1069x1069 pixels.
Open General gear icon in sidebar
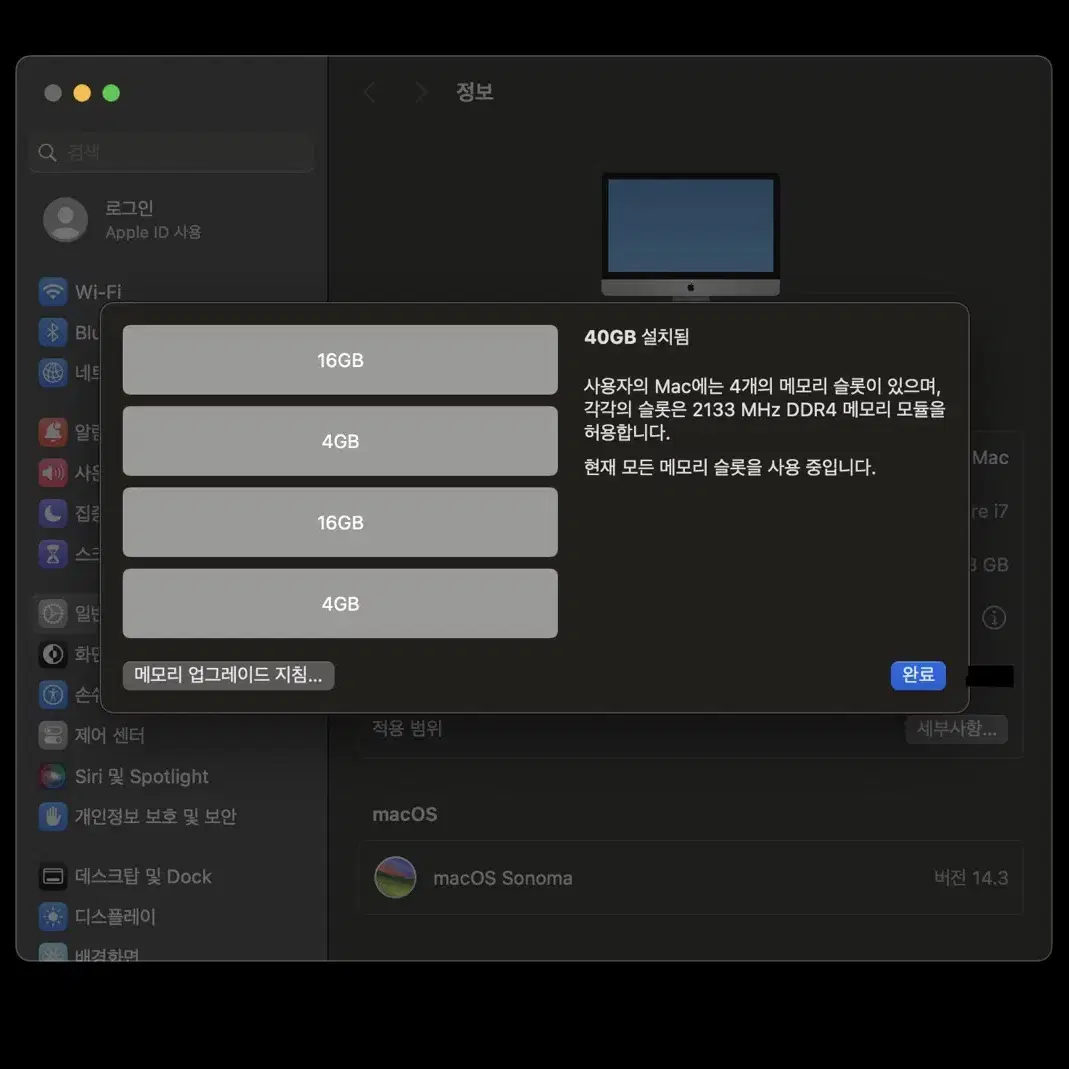point(52,614)
